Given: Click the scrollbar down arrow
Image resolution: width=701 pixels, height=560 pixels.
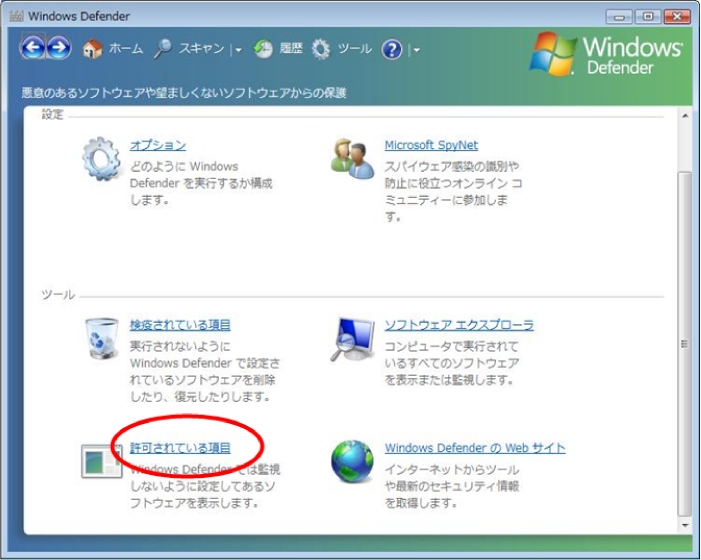Looking at the screenshot, I should click(x=684, y=524).
